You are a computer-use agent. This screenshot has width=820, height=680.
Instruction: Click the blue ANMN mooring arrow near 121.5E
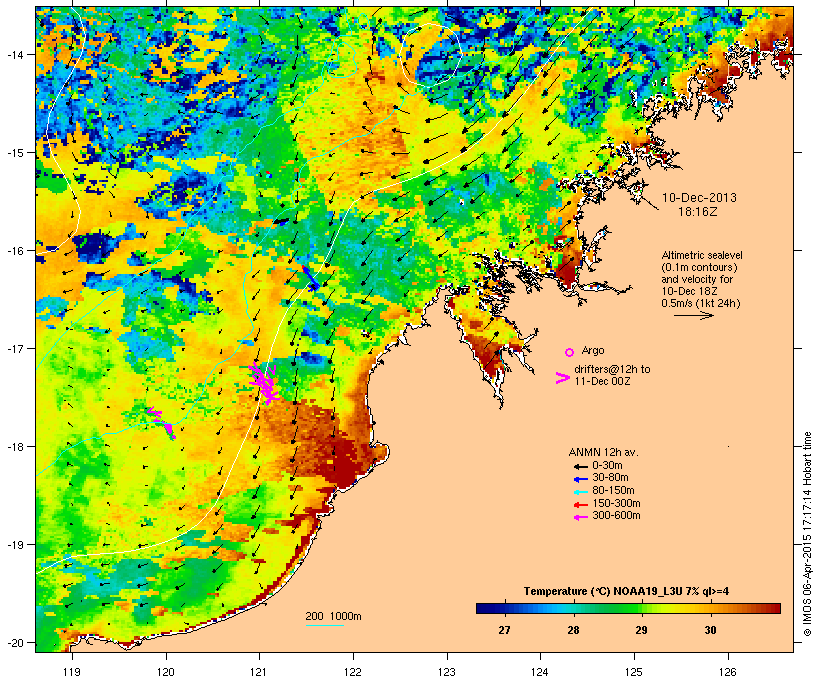[311, 278]
